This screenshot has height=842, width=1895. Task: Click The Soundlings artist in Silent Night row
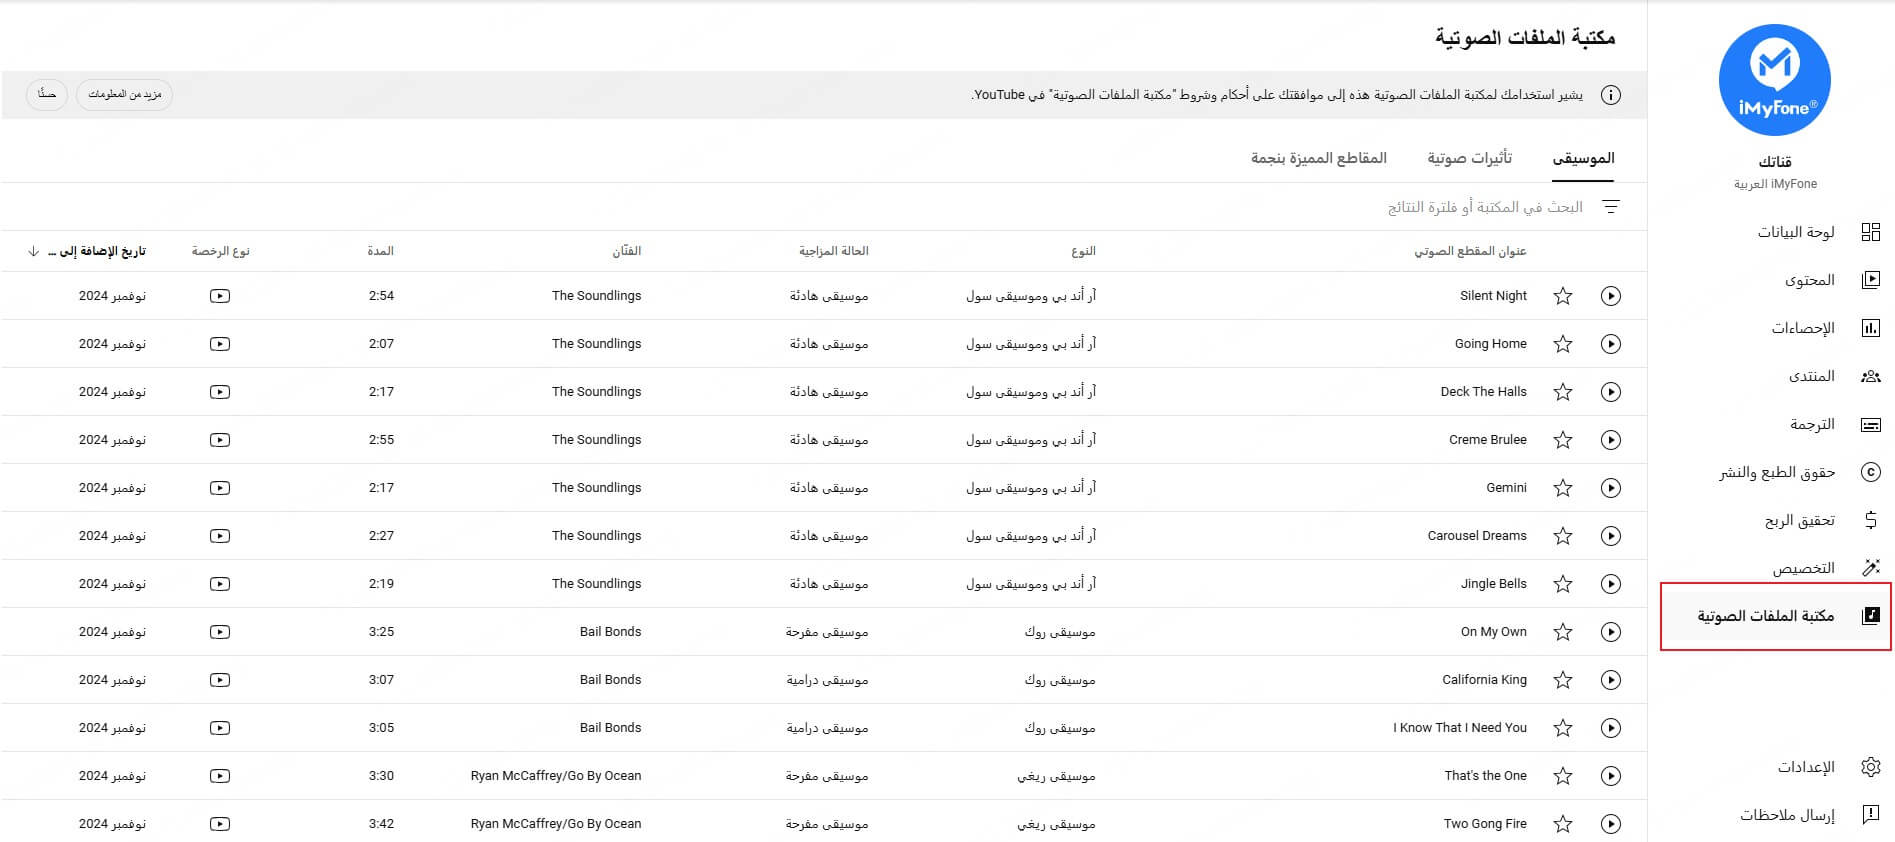click(x=596, y=296)
